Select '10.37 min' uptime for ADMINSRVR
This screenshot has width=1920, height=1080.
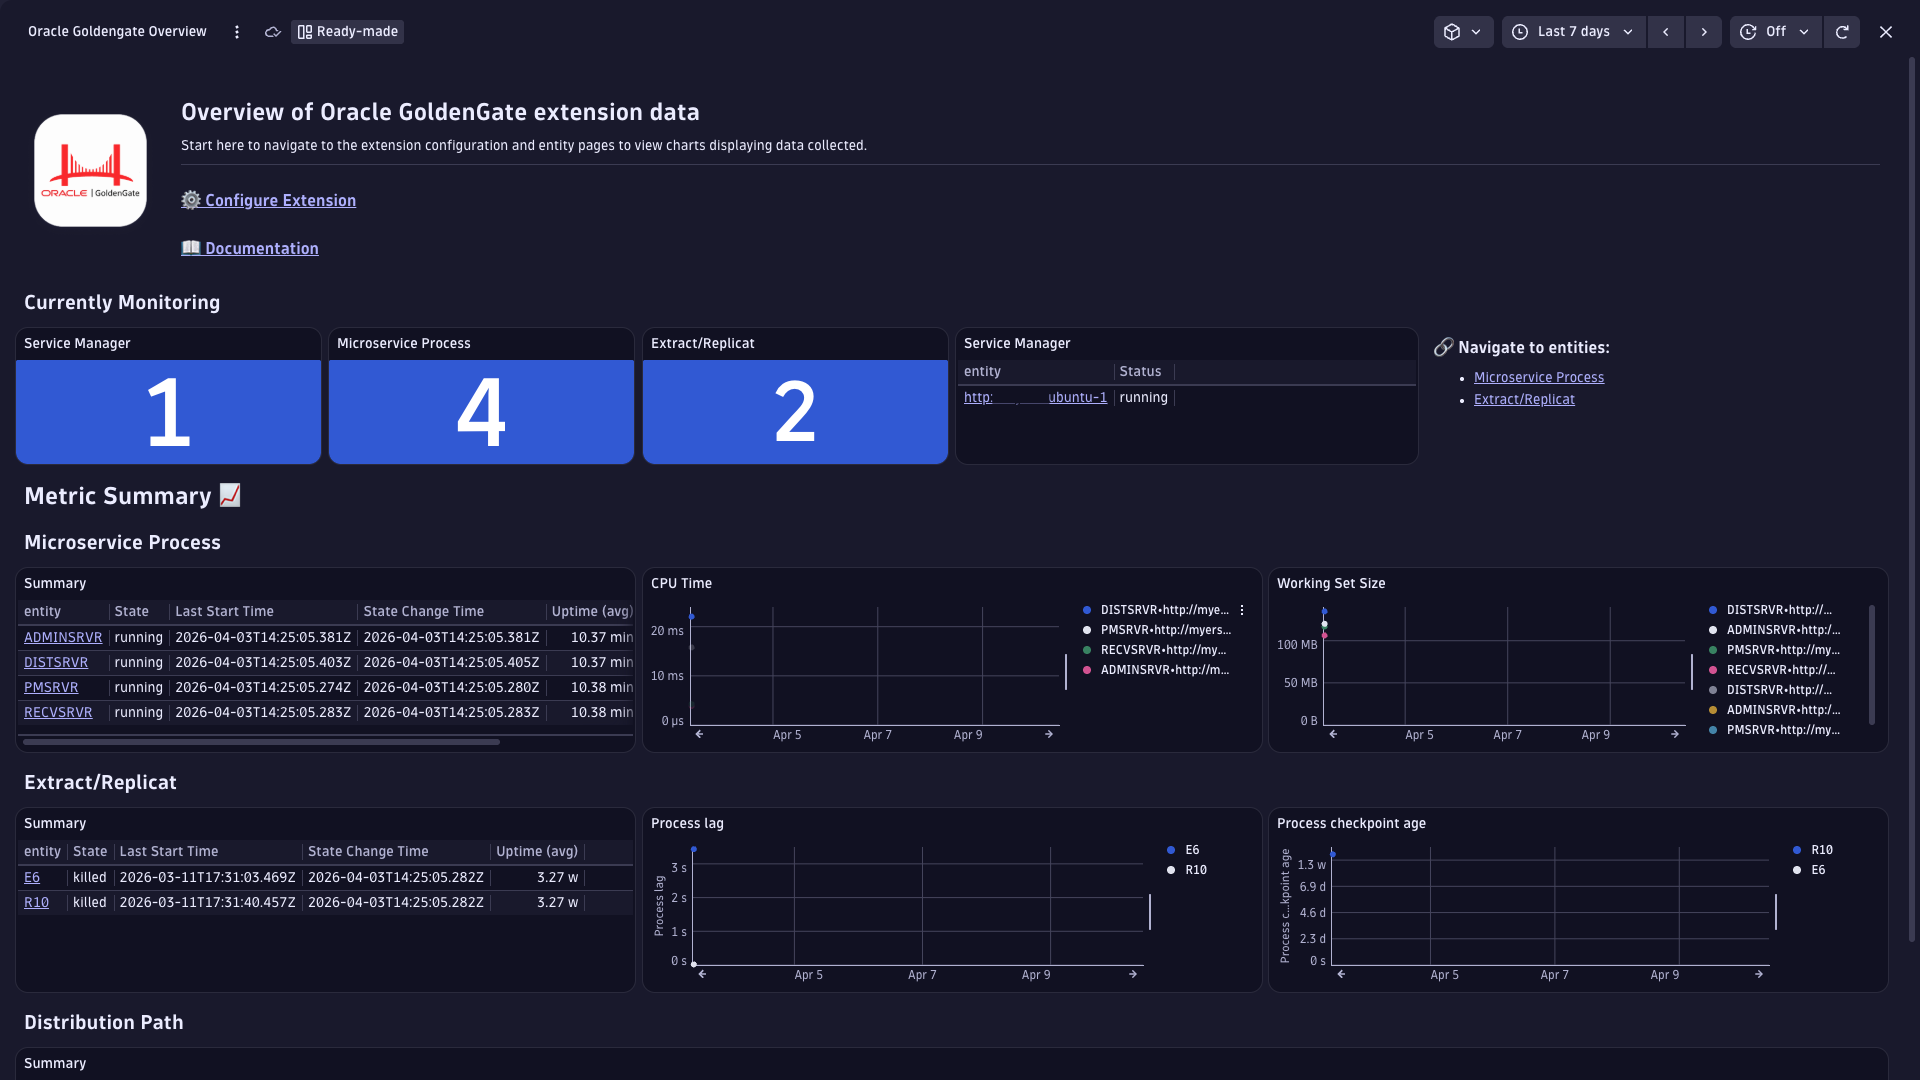click(x=602, y=637)
